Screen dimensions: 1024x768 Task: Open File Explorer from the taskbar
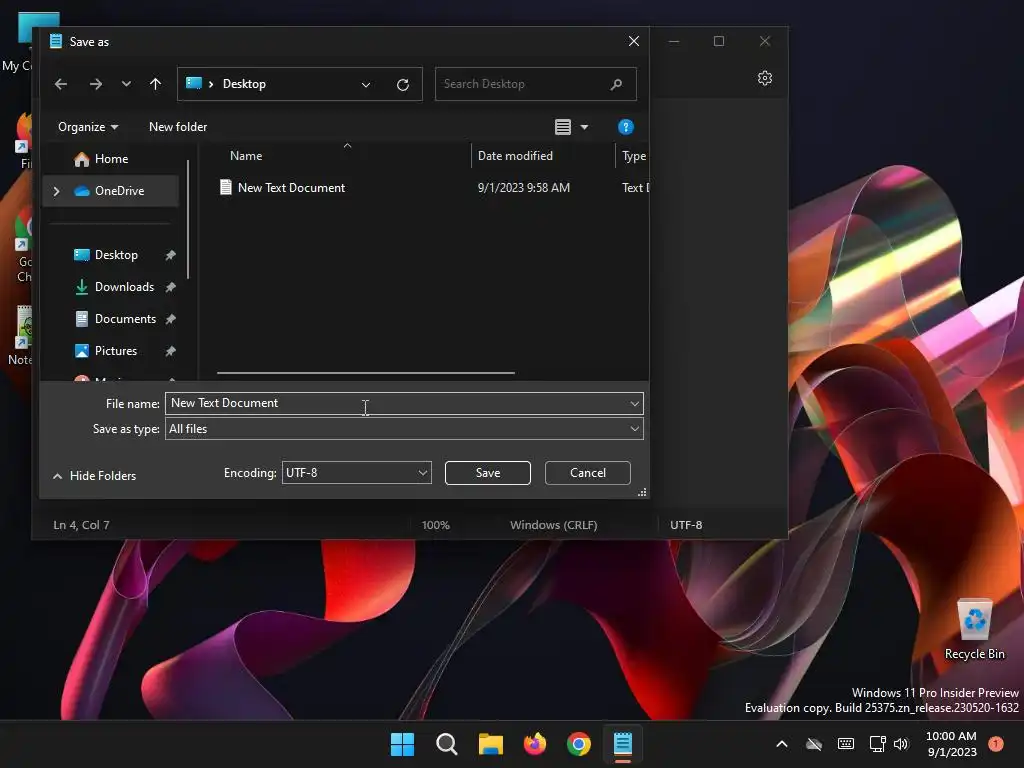click(490, 744)
